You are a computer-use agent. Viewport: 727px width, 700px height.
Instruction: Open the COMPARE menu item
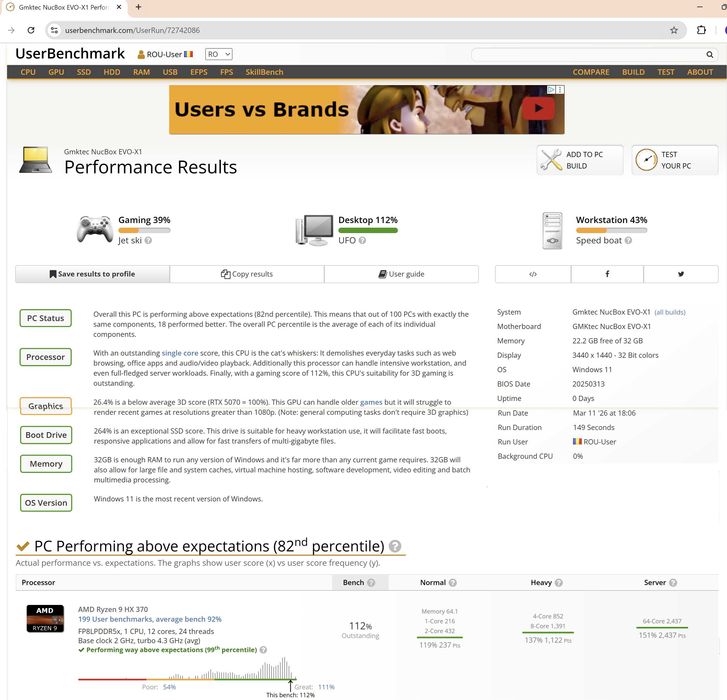pyautogui.click(x=591, y=72)
